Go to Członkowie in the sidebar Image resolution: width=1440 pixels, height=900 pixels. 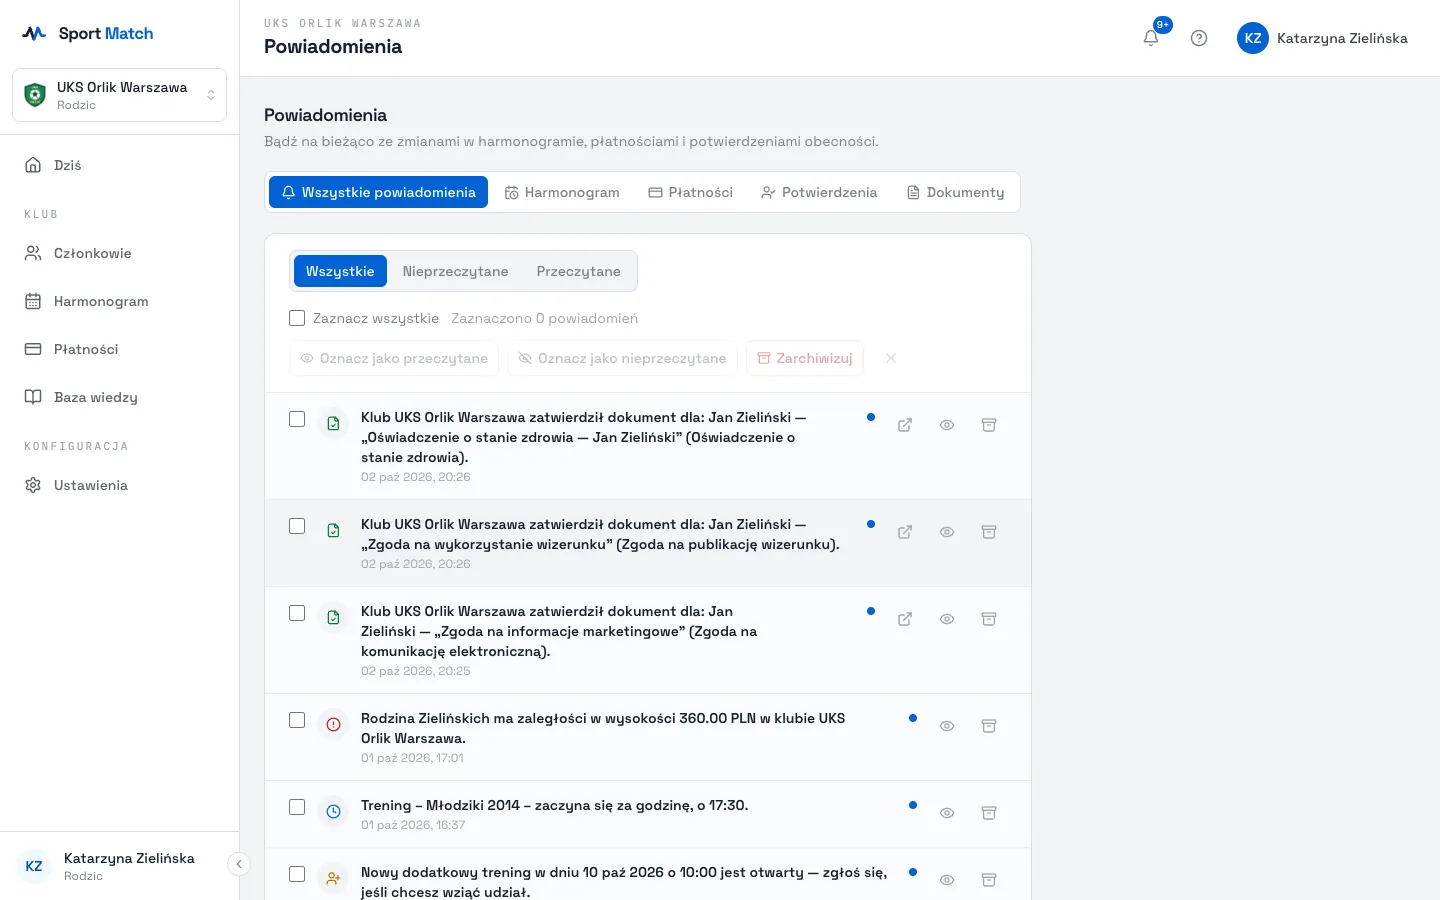pyautogui.click(x=119, y=253)
